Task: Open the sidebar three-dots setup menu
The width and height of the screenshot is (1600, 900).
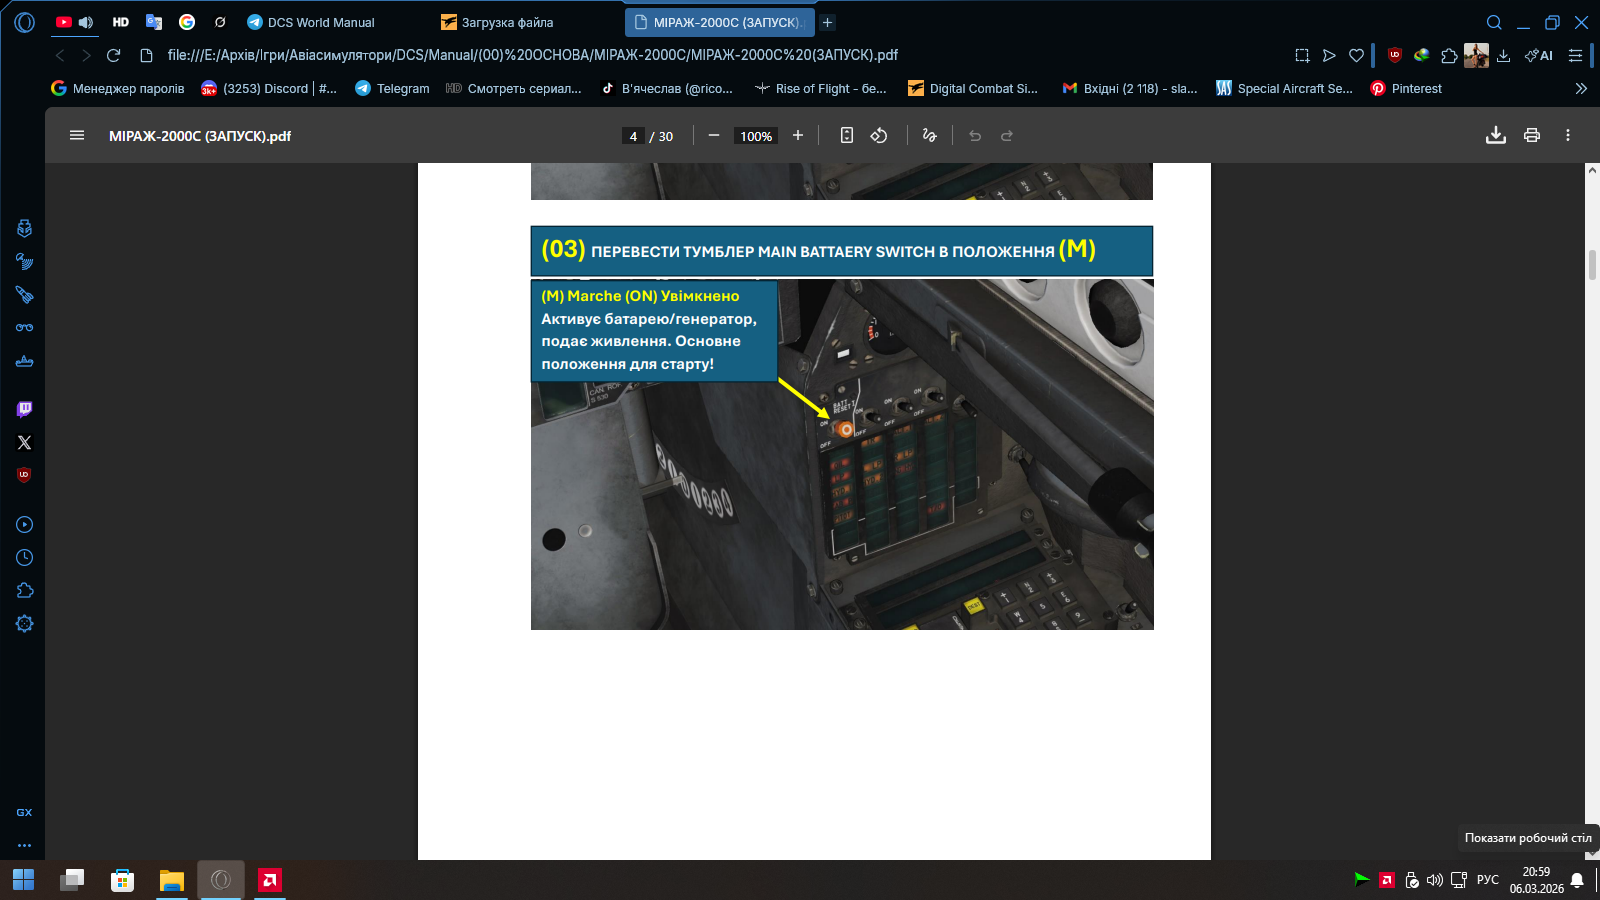Action: click(x=25, y=845)
